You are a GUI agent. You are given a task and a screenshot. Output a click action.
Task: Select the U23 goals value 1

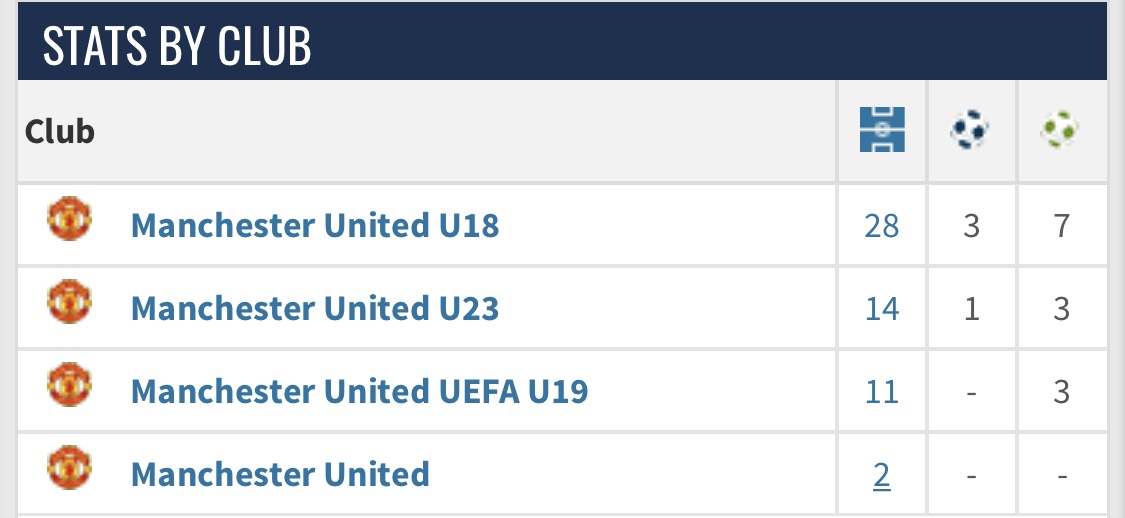[971, 309]
